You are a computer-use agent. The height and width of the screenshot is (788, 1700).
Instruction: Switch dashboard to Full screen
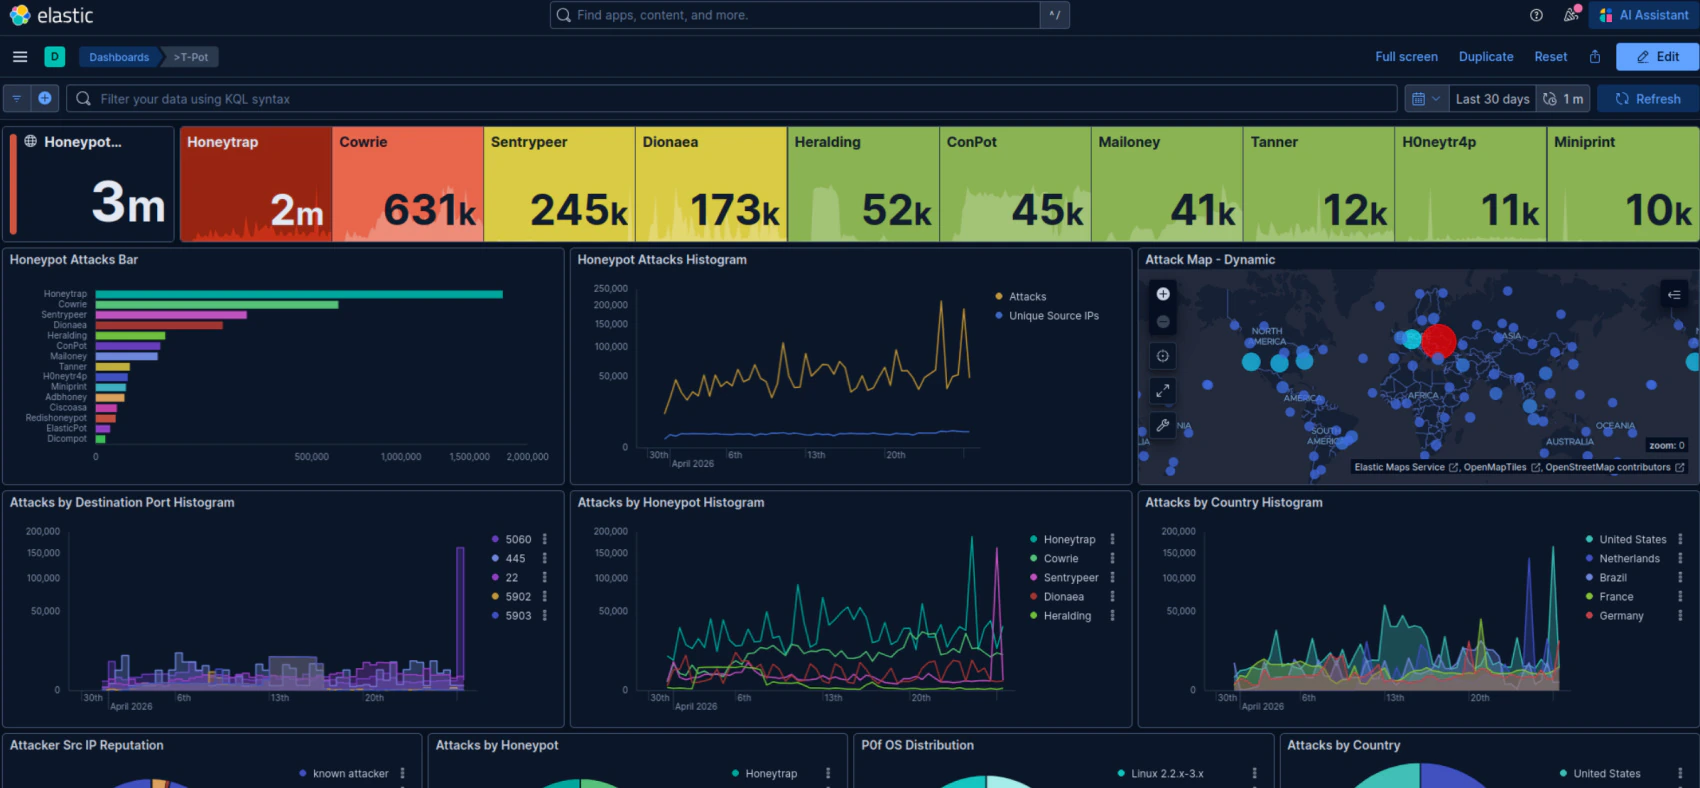coord(1406,57)
